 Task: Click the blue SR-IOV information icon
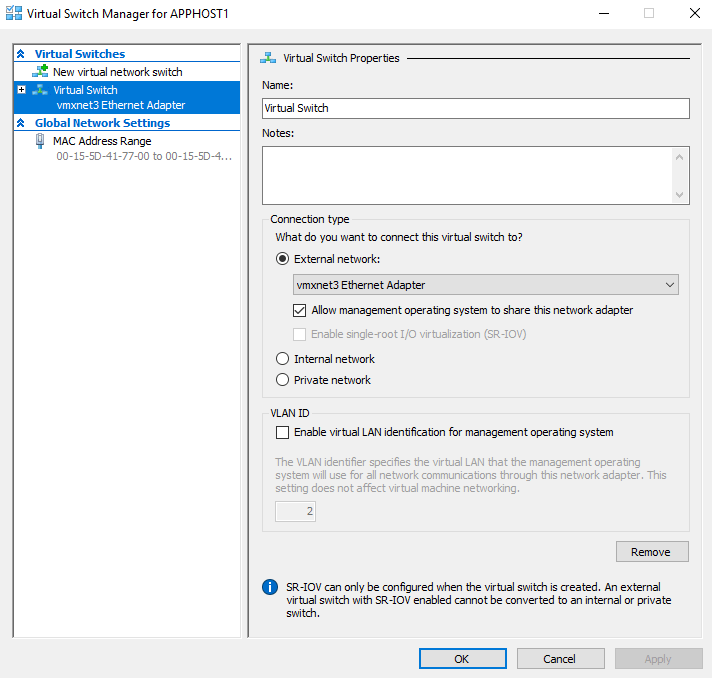pyautogui.click(x=270, y=587)
